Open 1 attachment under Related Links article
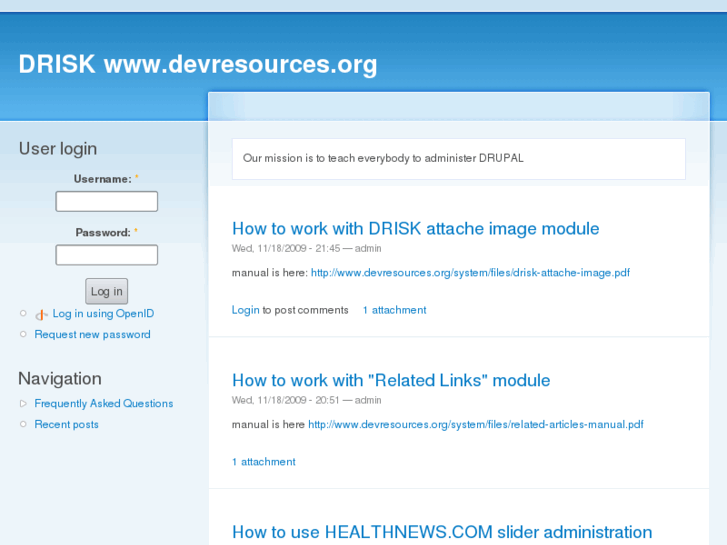Screen dimensions: 727x545 (x=264, y=462)
